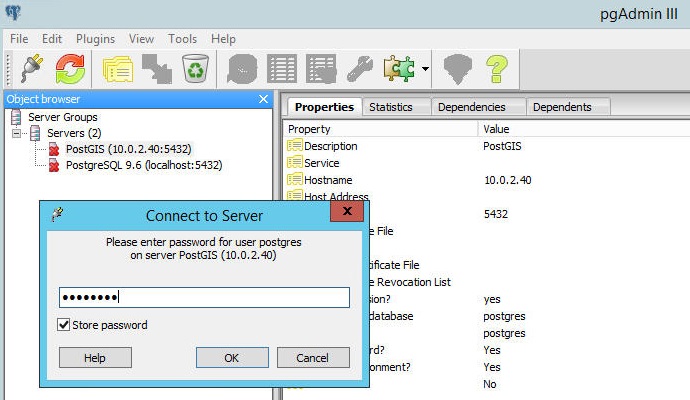Click the Host Address property row
This screenshot has height=400, width=690.
(336, 196)
